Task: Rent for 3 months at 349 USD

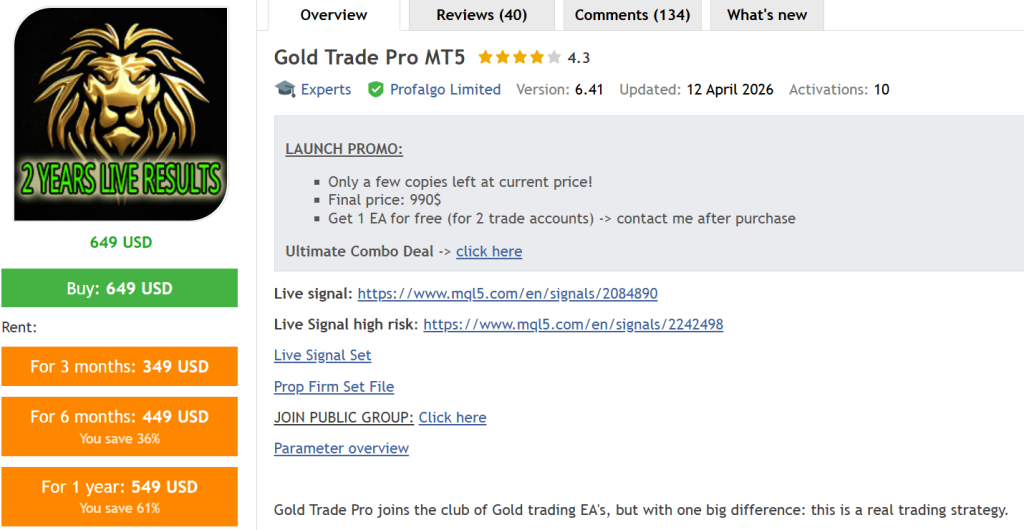Action: pyautogui.click(x=119, y=366)
